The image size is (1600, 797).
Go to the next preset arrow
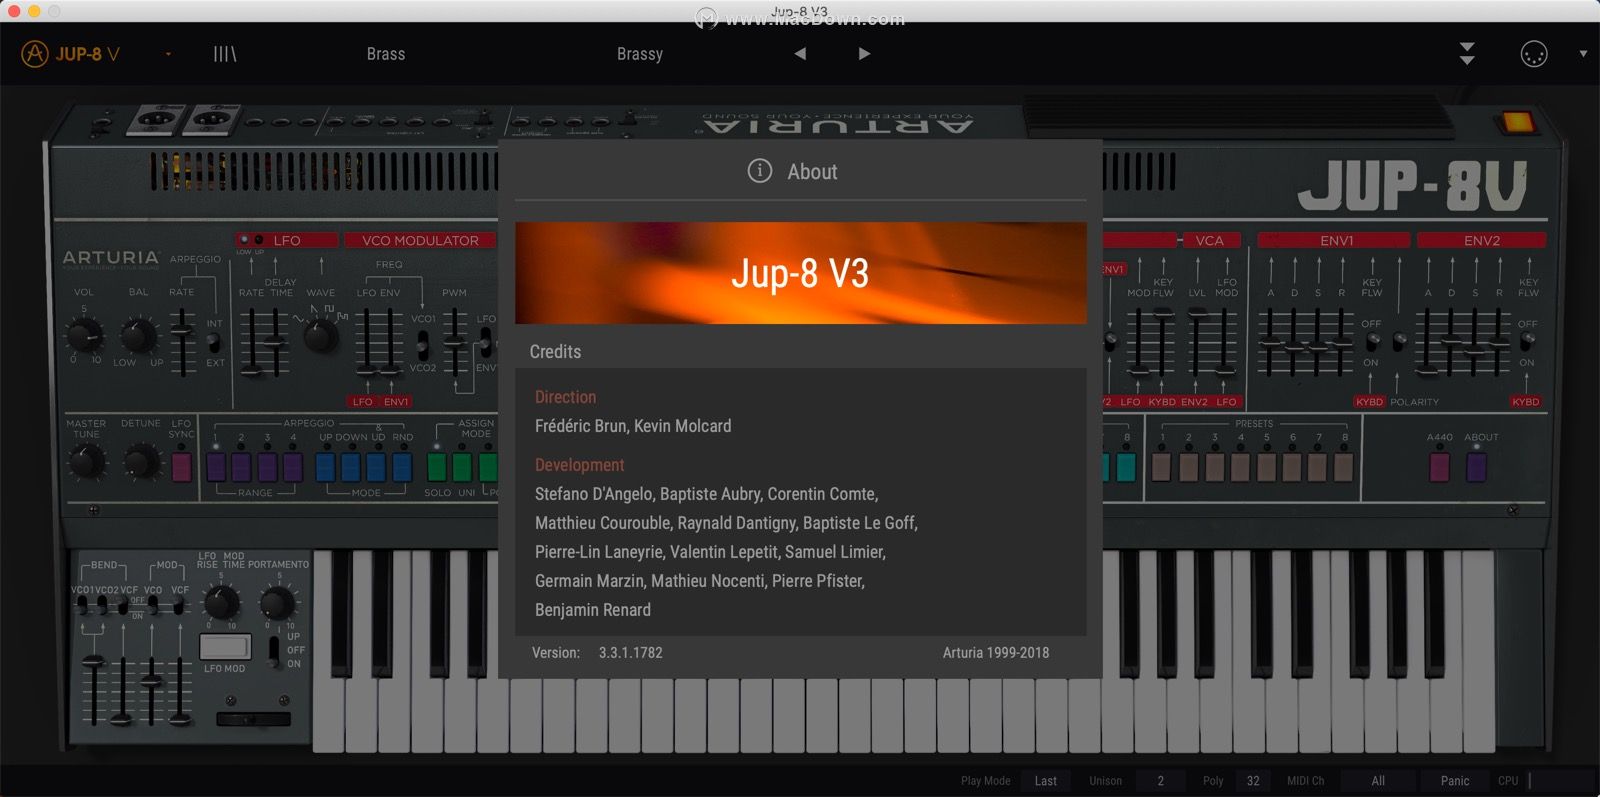point(864,54)
